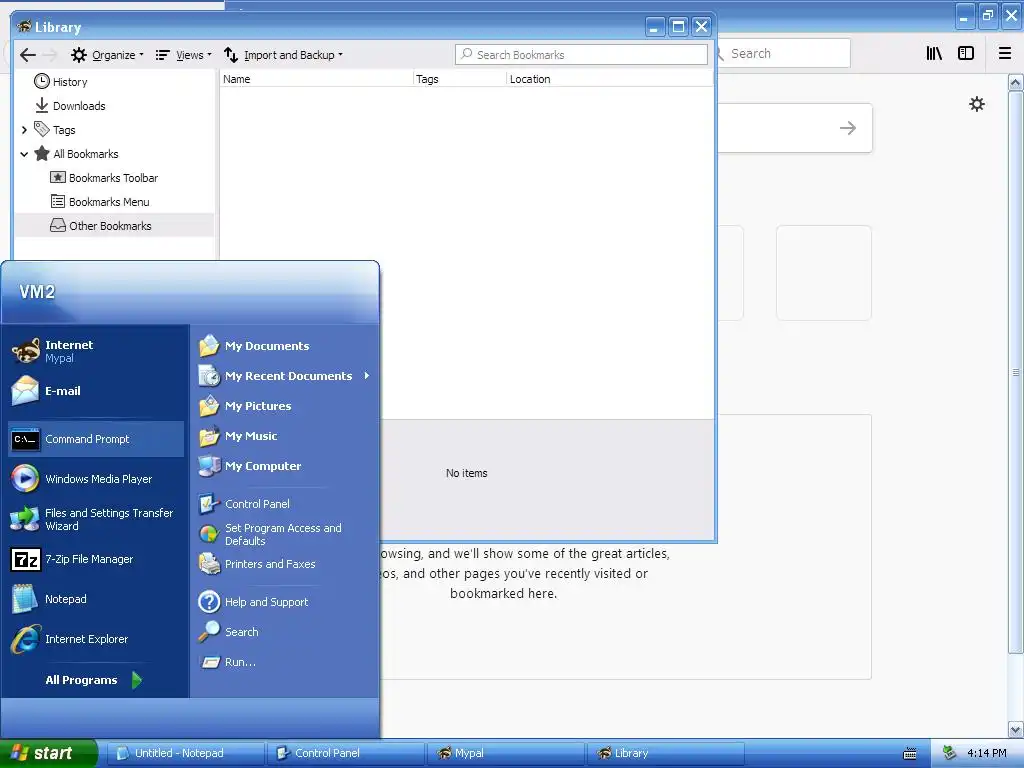Select Bookmarks Menu folder
Screen dimensions: 1024x768
[101, 202]
